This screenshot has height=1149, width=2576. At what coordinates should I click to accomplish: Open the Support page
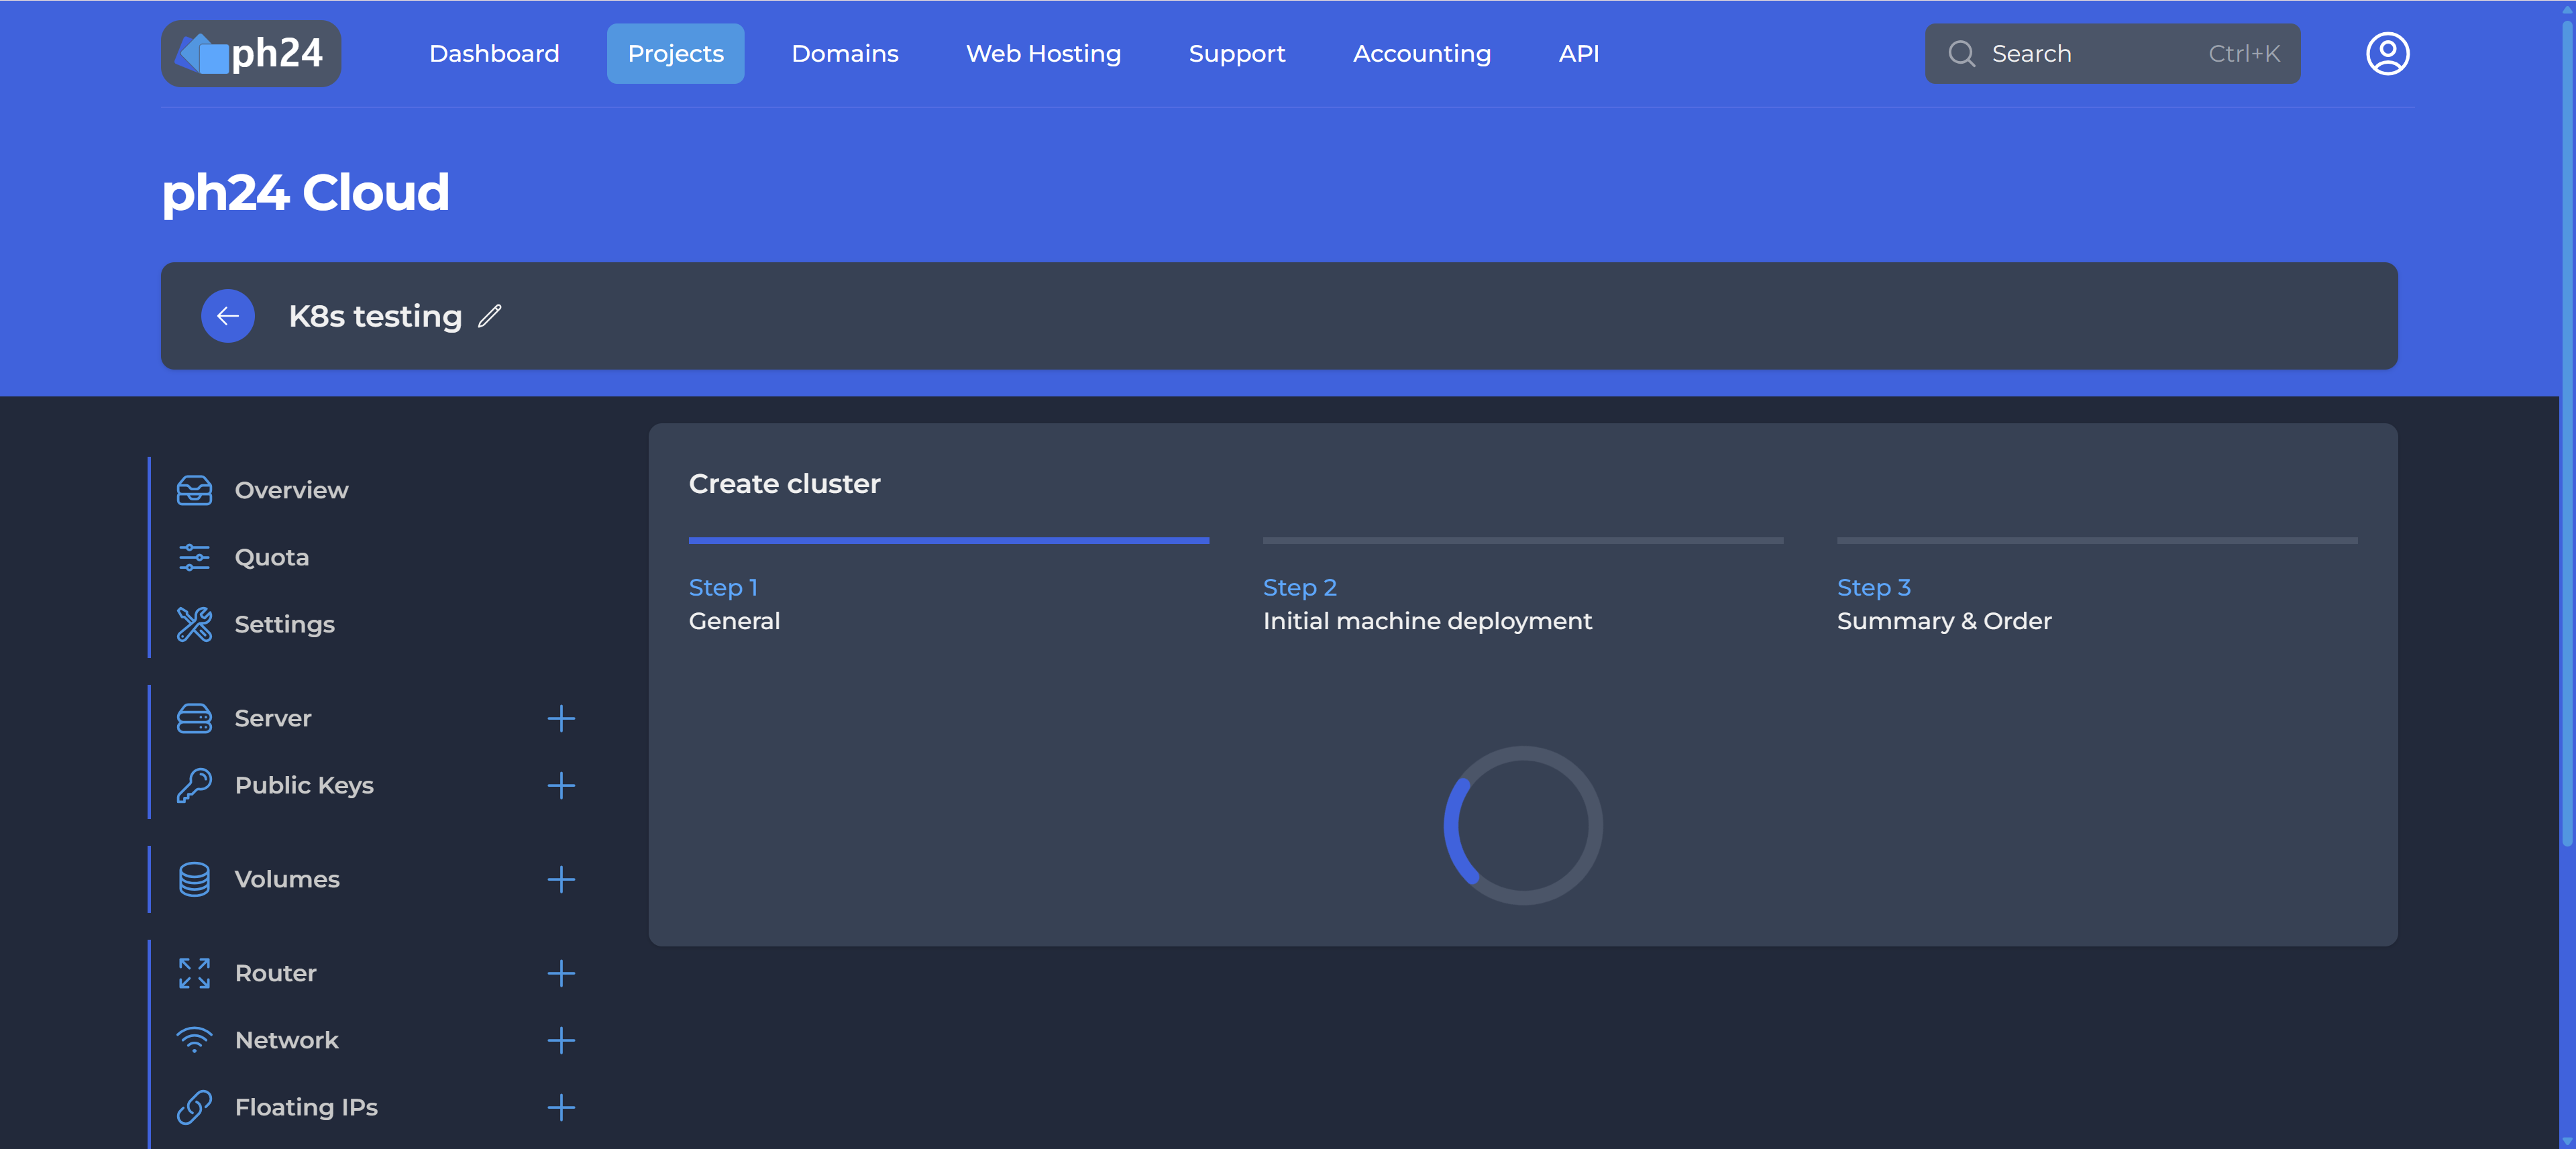tap(1236, 53)
